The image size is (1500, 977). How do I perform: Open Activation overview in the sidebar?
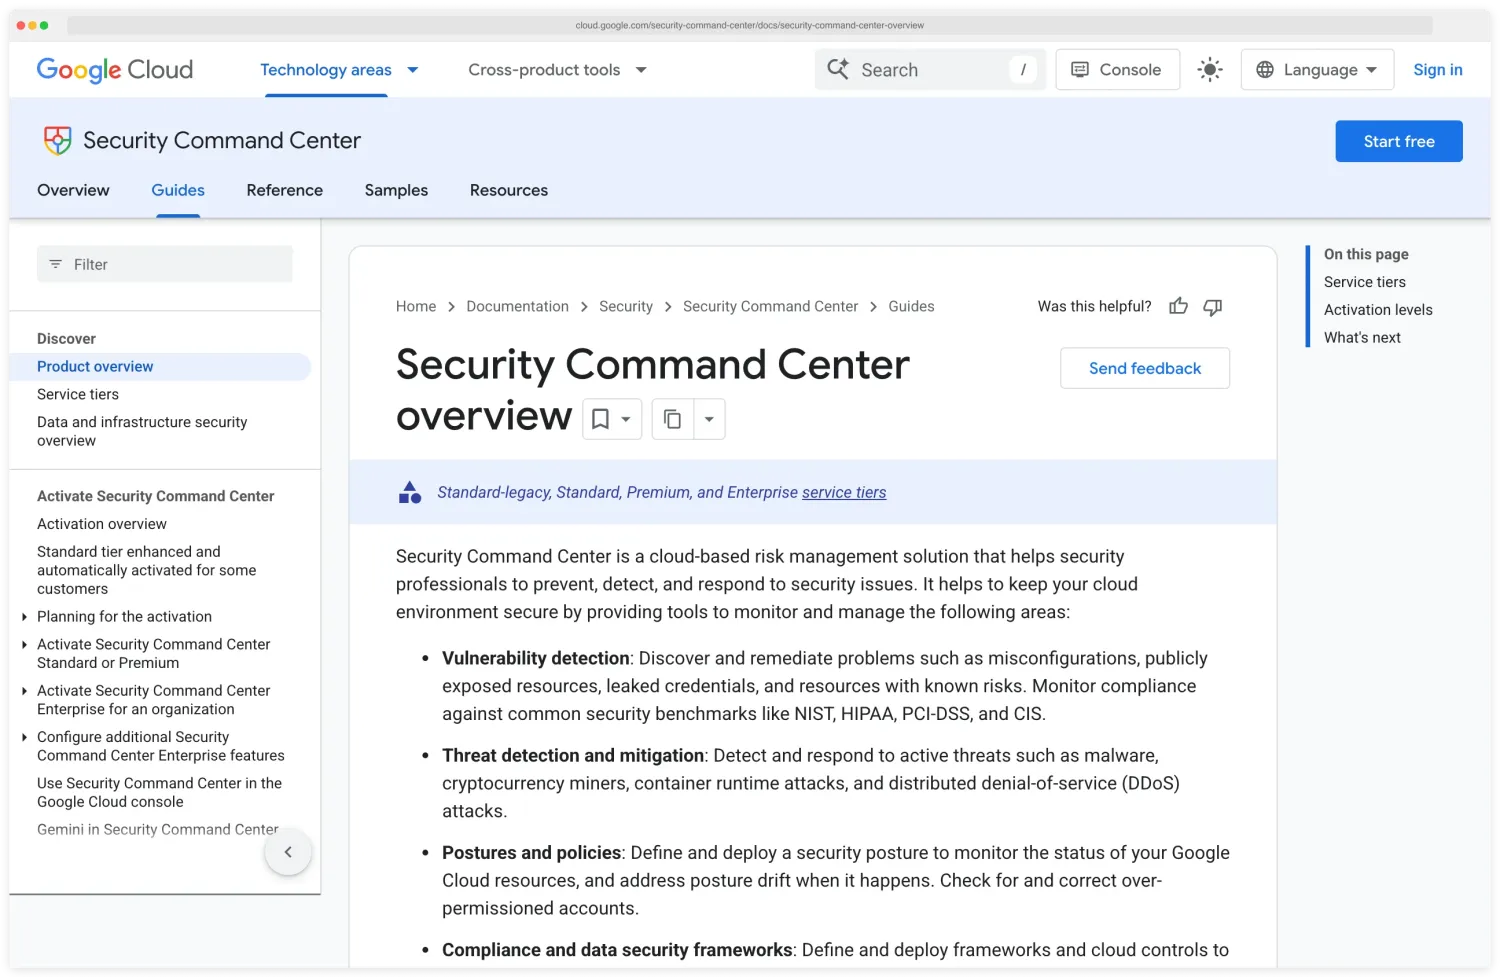pos(102,524)
